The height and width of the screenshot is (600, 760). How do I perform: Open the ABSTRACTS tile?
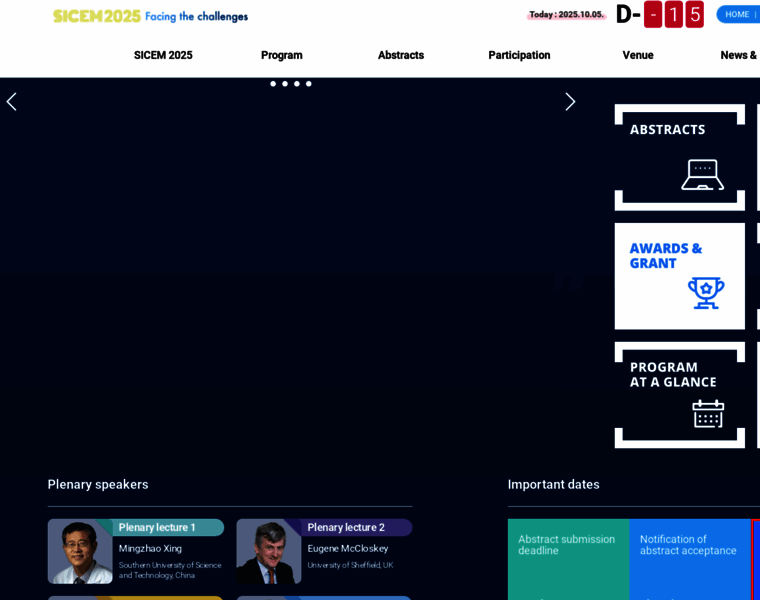coord(680,158)
